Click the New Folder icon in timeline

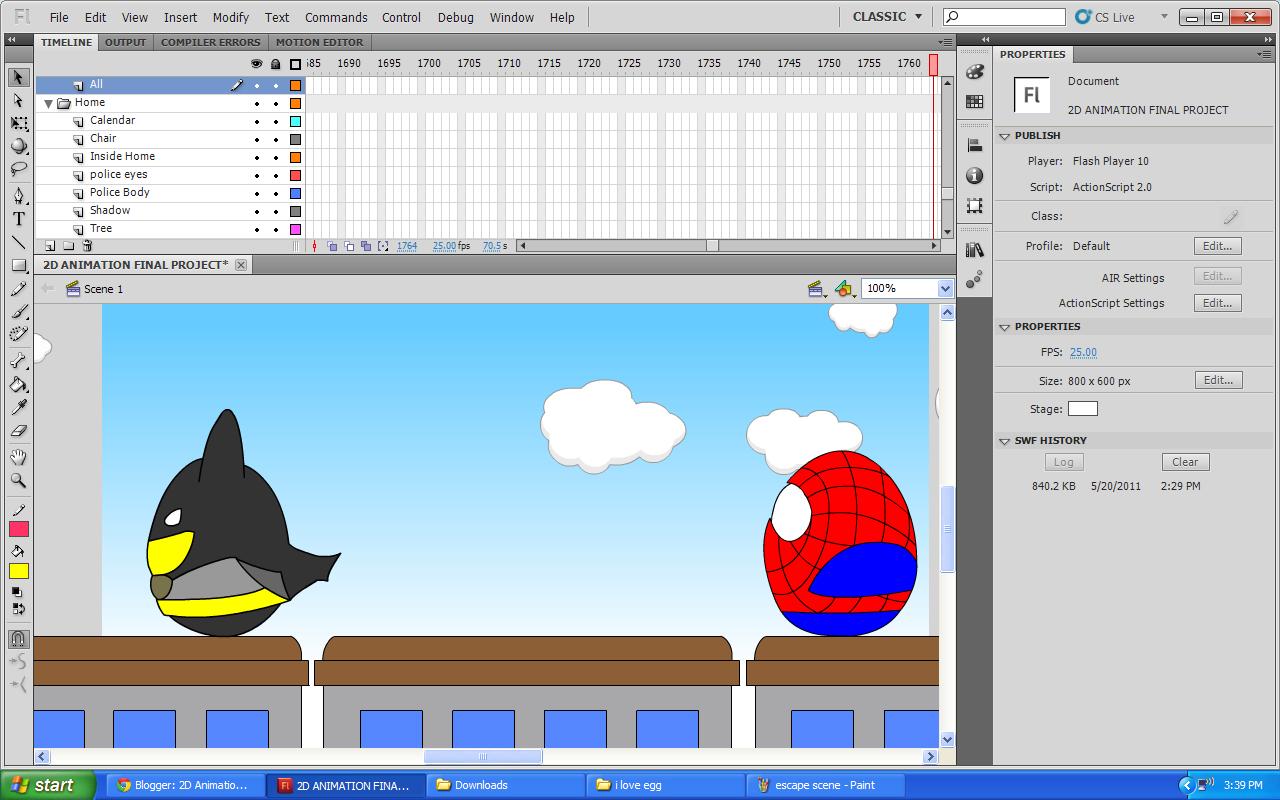click(x=68, y=245)
